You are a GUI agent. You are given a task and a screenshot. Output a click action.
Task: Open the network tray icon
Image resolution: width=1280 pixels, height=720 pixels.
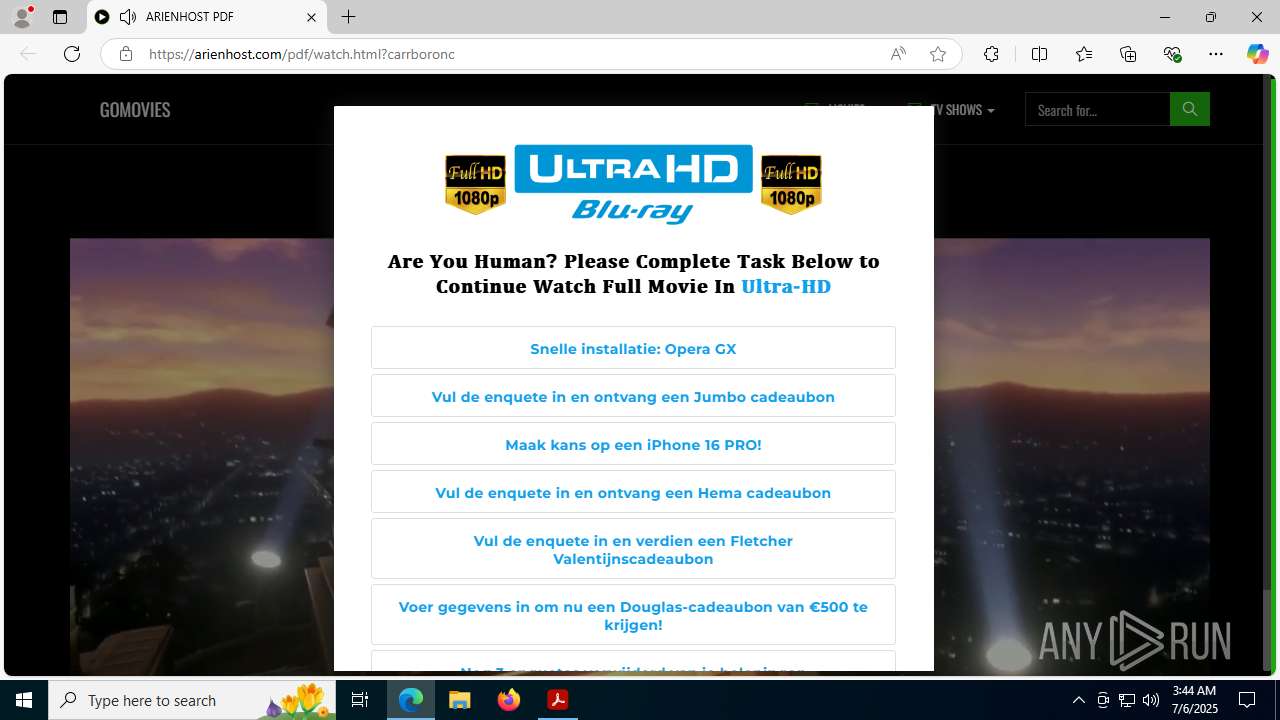(x=1127, y=700)
